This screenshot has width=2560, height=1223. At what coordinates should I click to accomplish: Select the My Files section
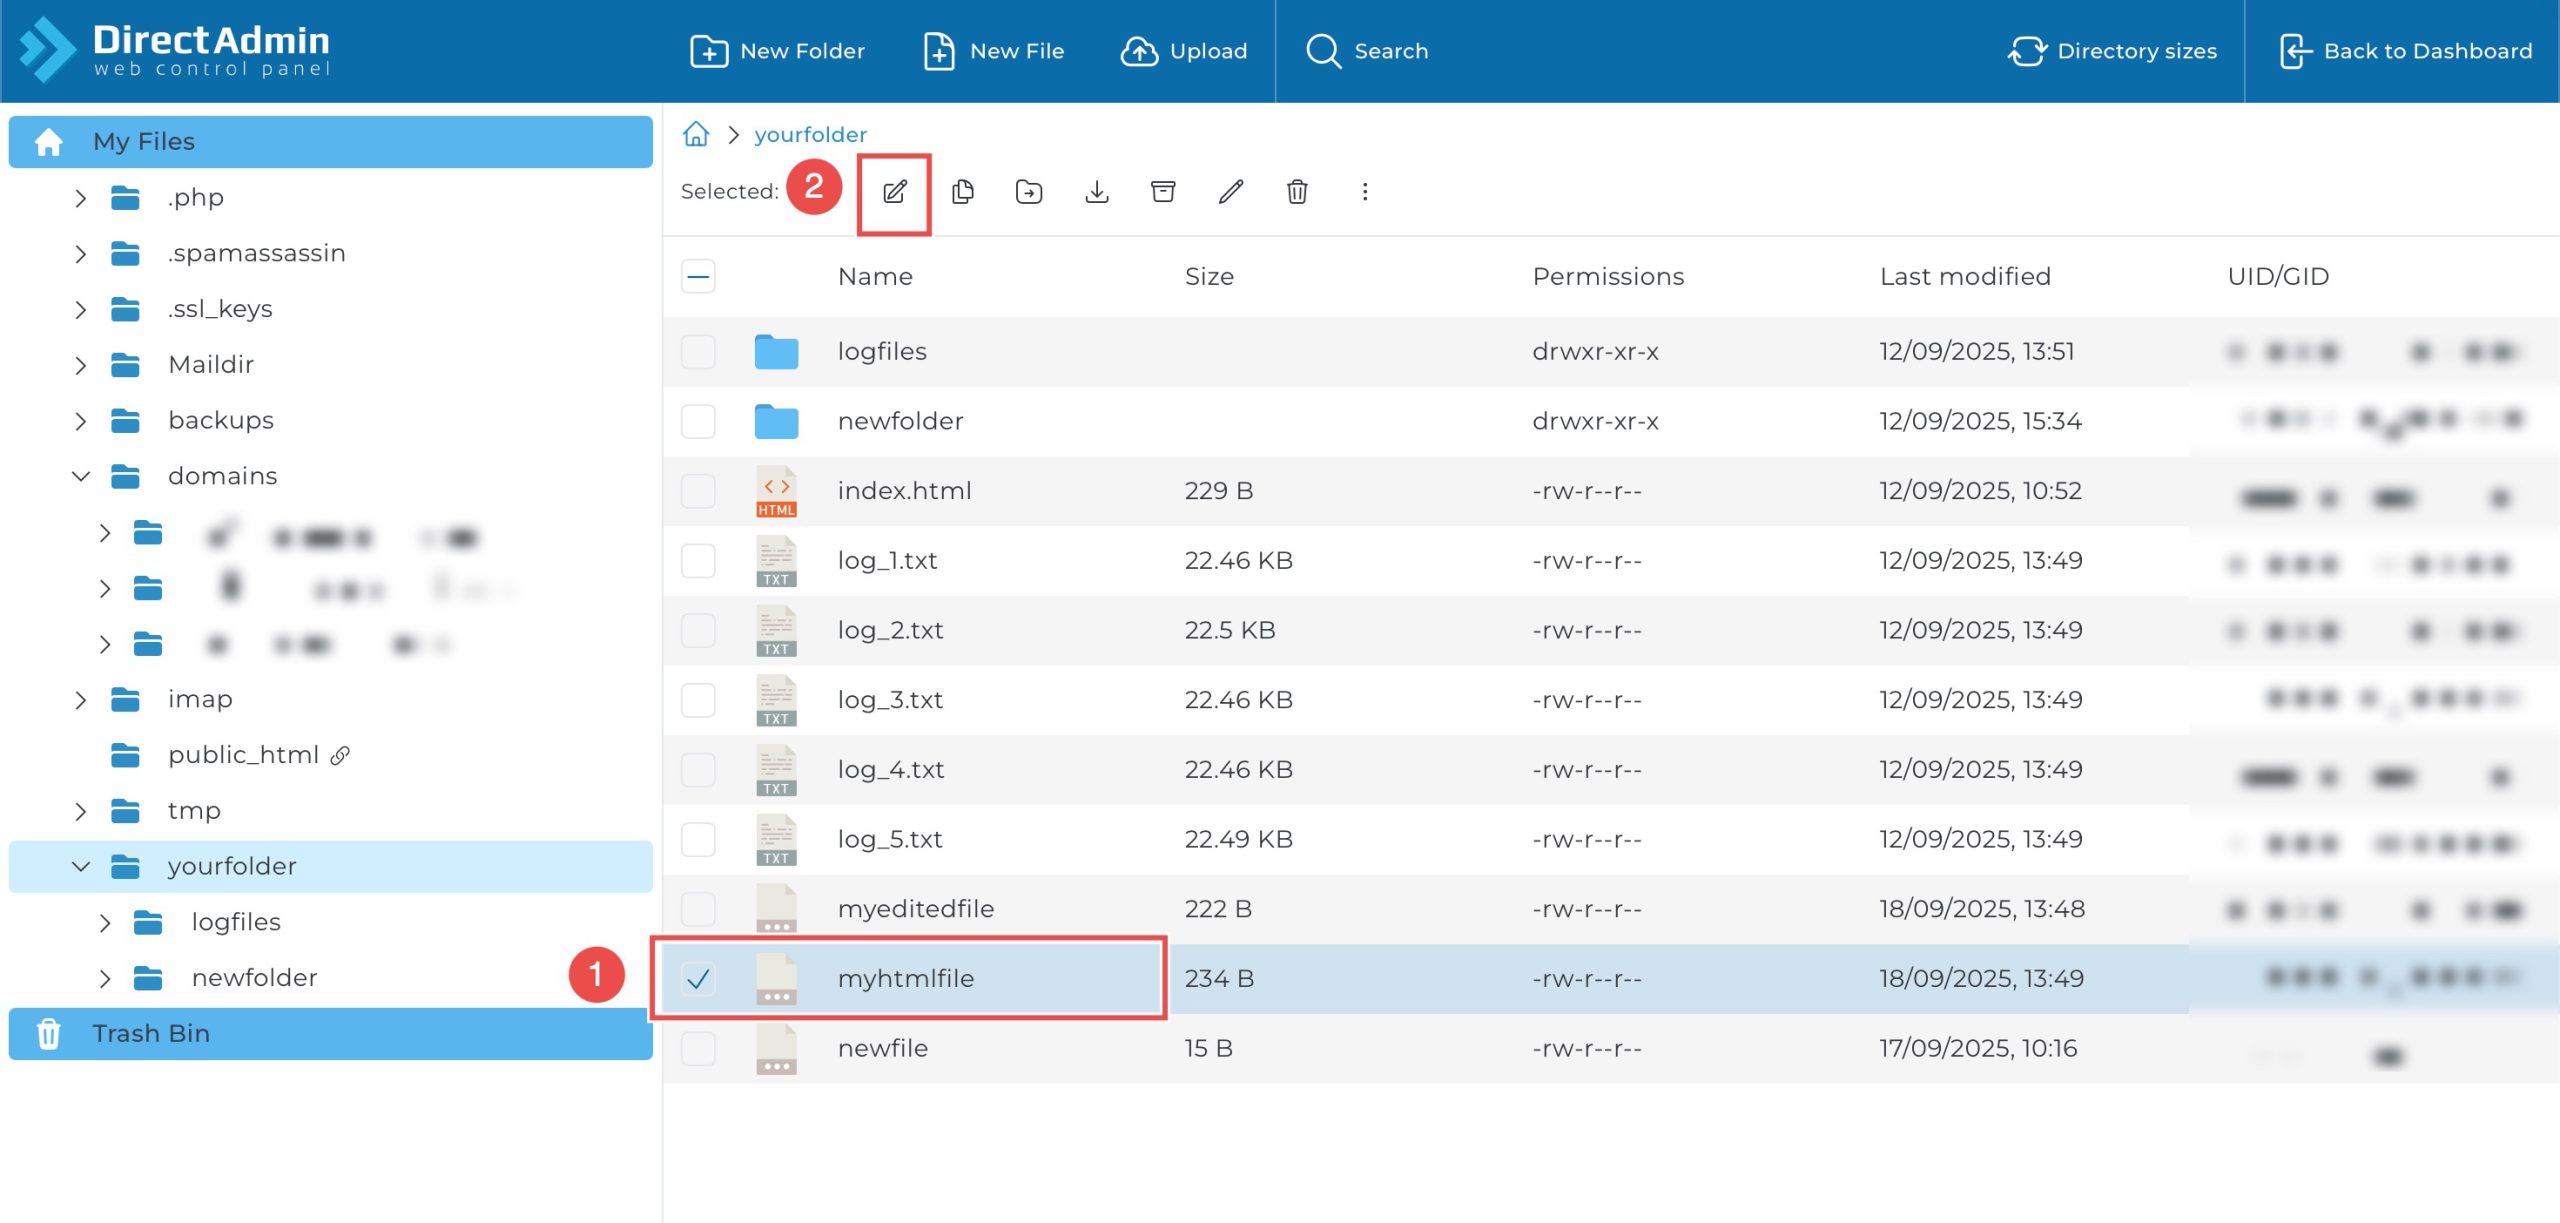[x=144, y=142]
